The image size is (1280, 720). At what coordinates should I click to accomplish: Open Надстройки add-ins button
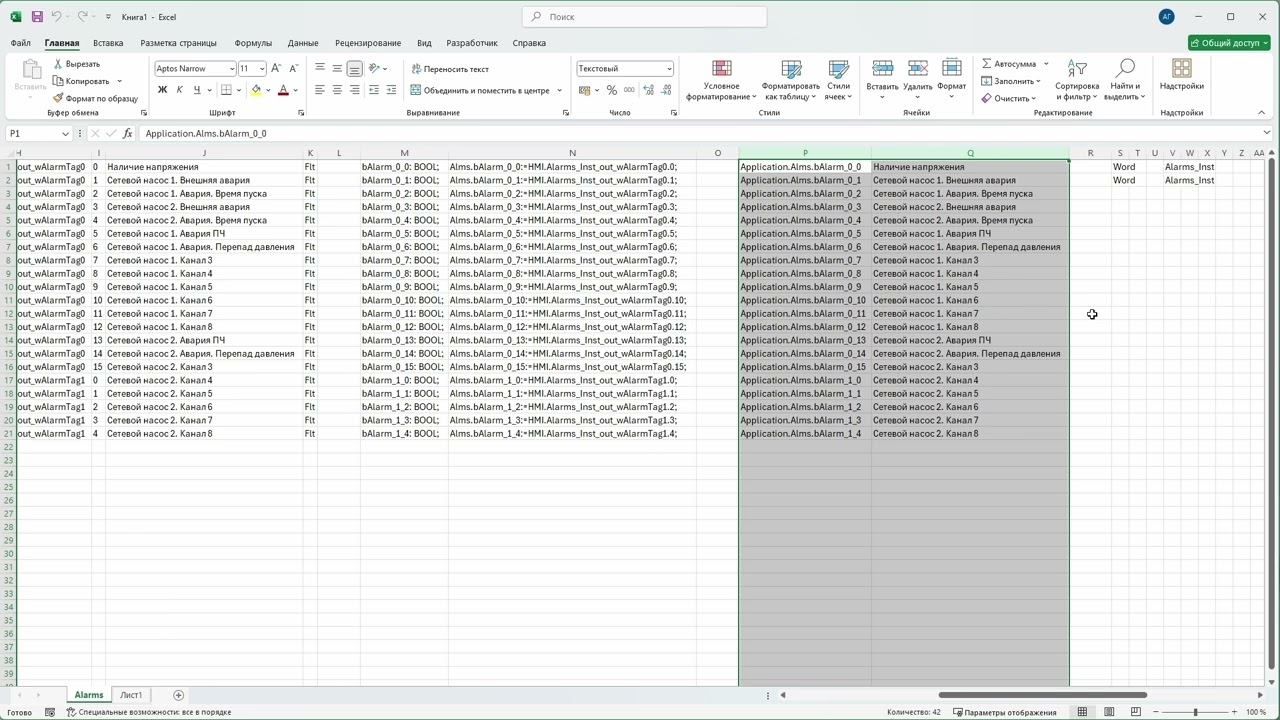tap(1182, 75)
